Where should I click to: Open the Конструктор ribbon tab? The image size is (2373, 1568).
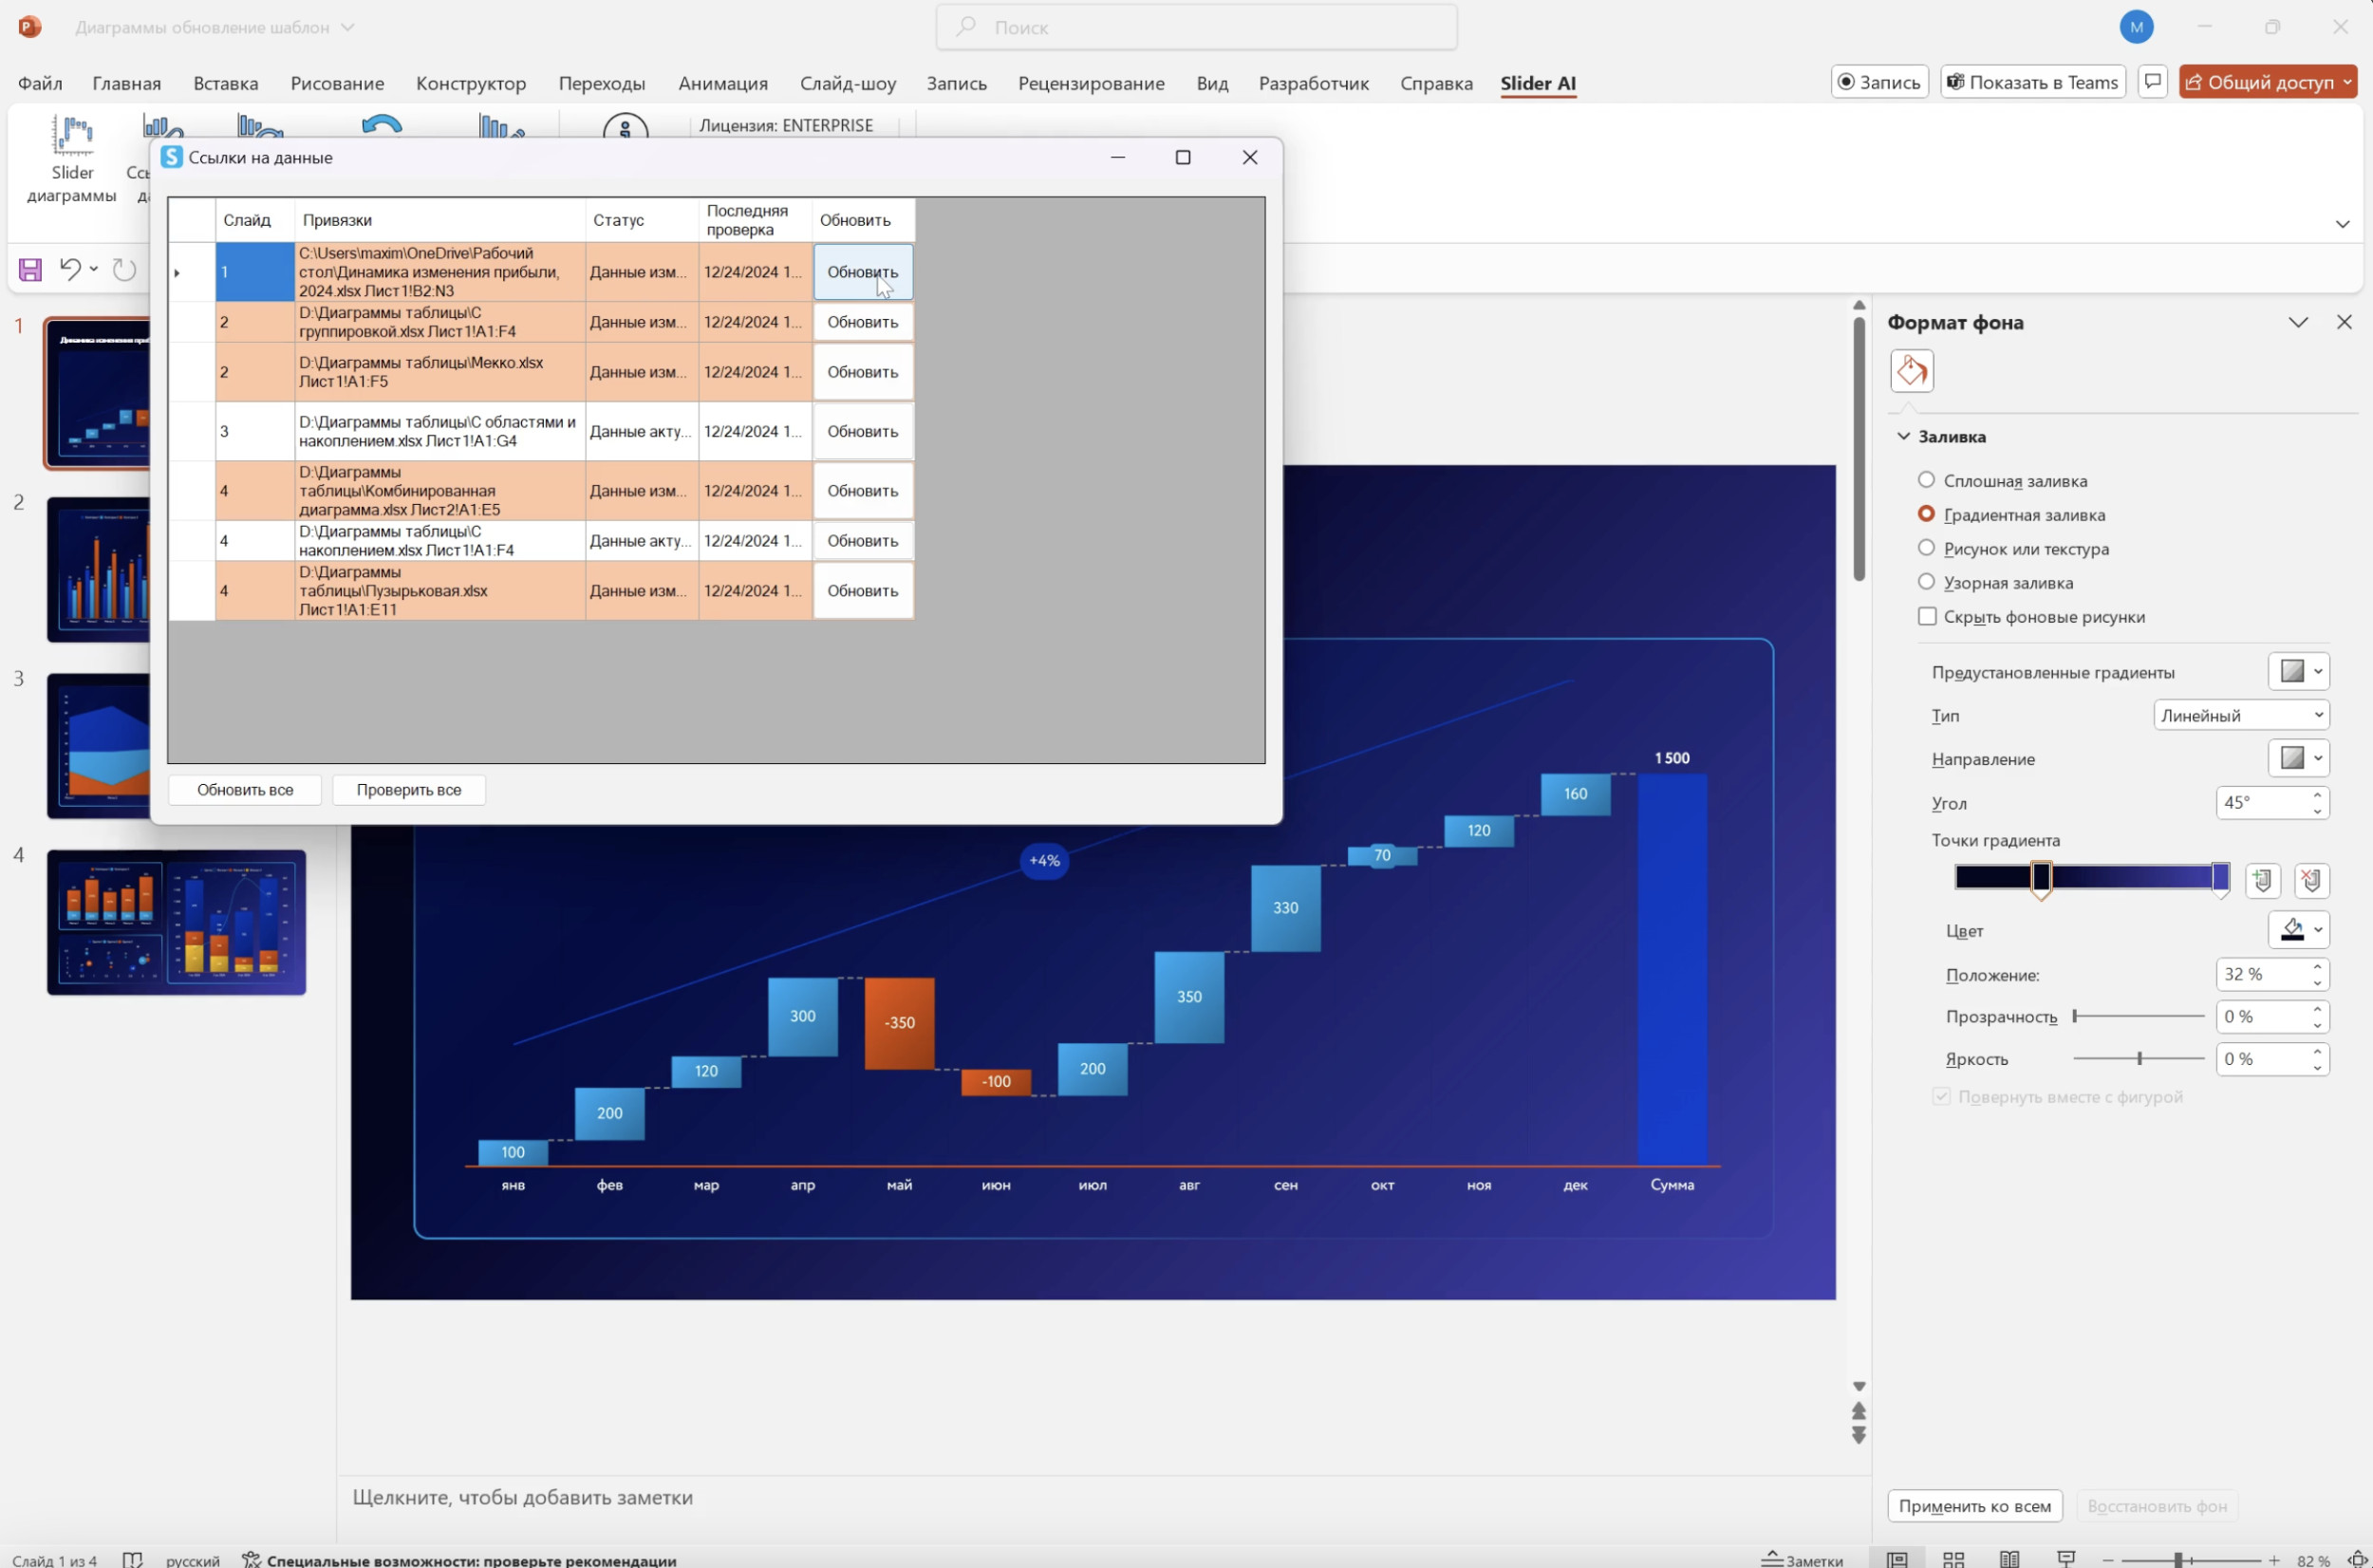(x=471, y=83)
